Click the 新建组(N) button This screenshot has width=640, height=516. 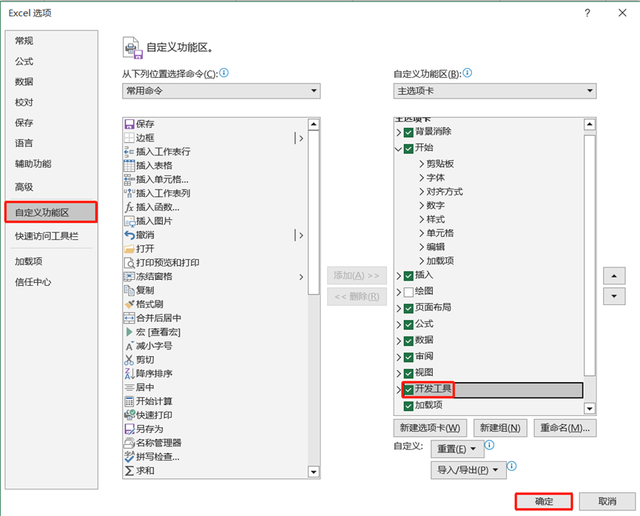pyautogui.click(x=500, y=428)
